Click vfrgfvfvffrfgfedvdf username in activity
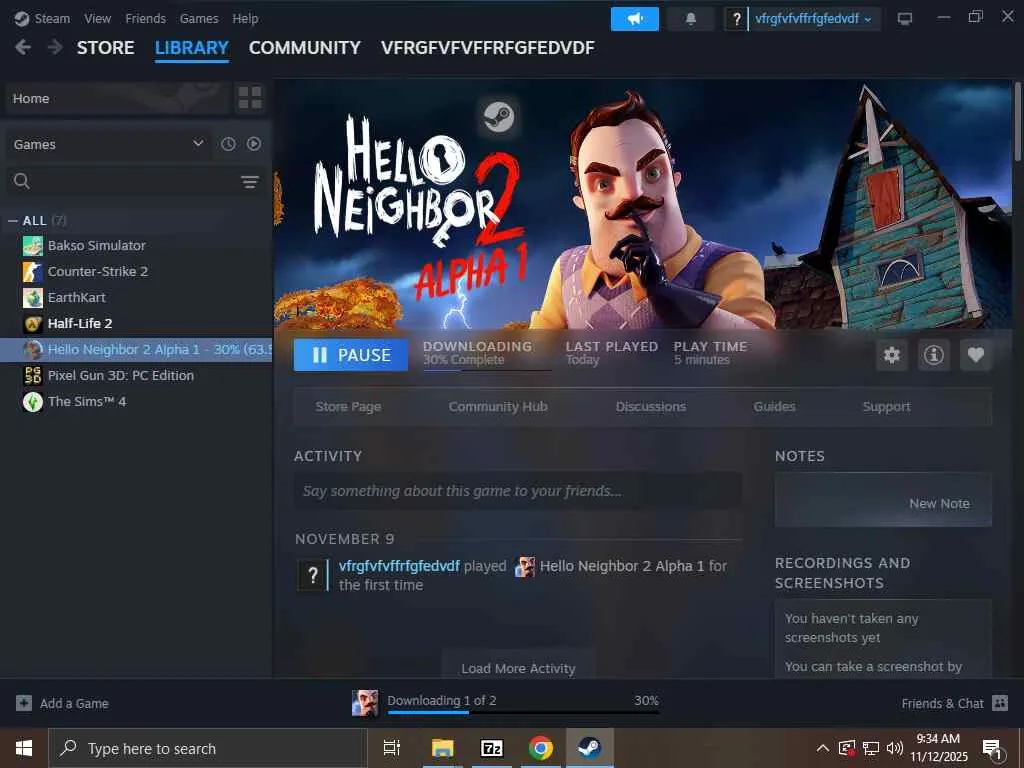 tap(399, 566)
